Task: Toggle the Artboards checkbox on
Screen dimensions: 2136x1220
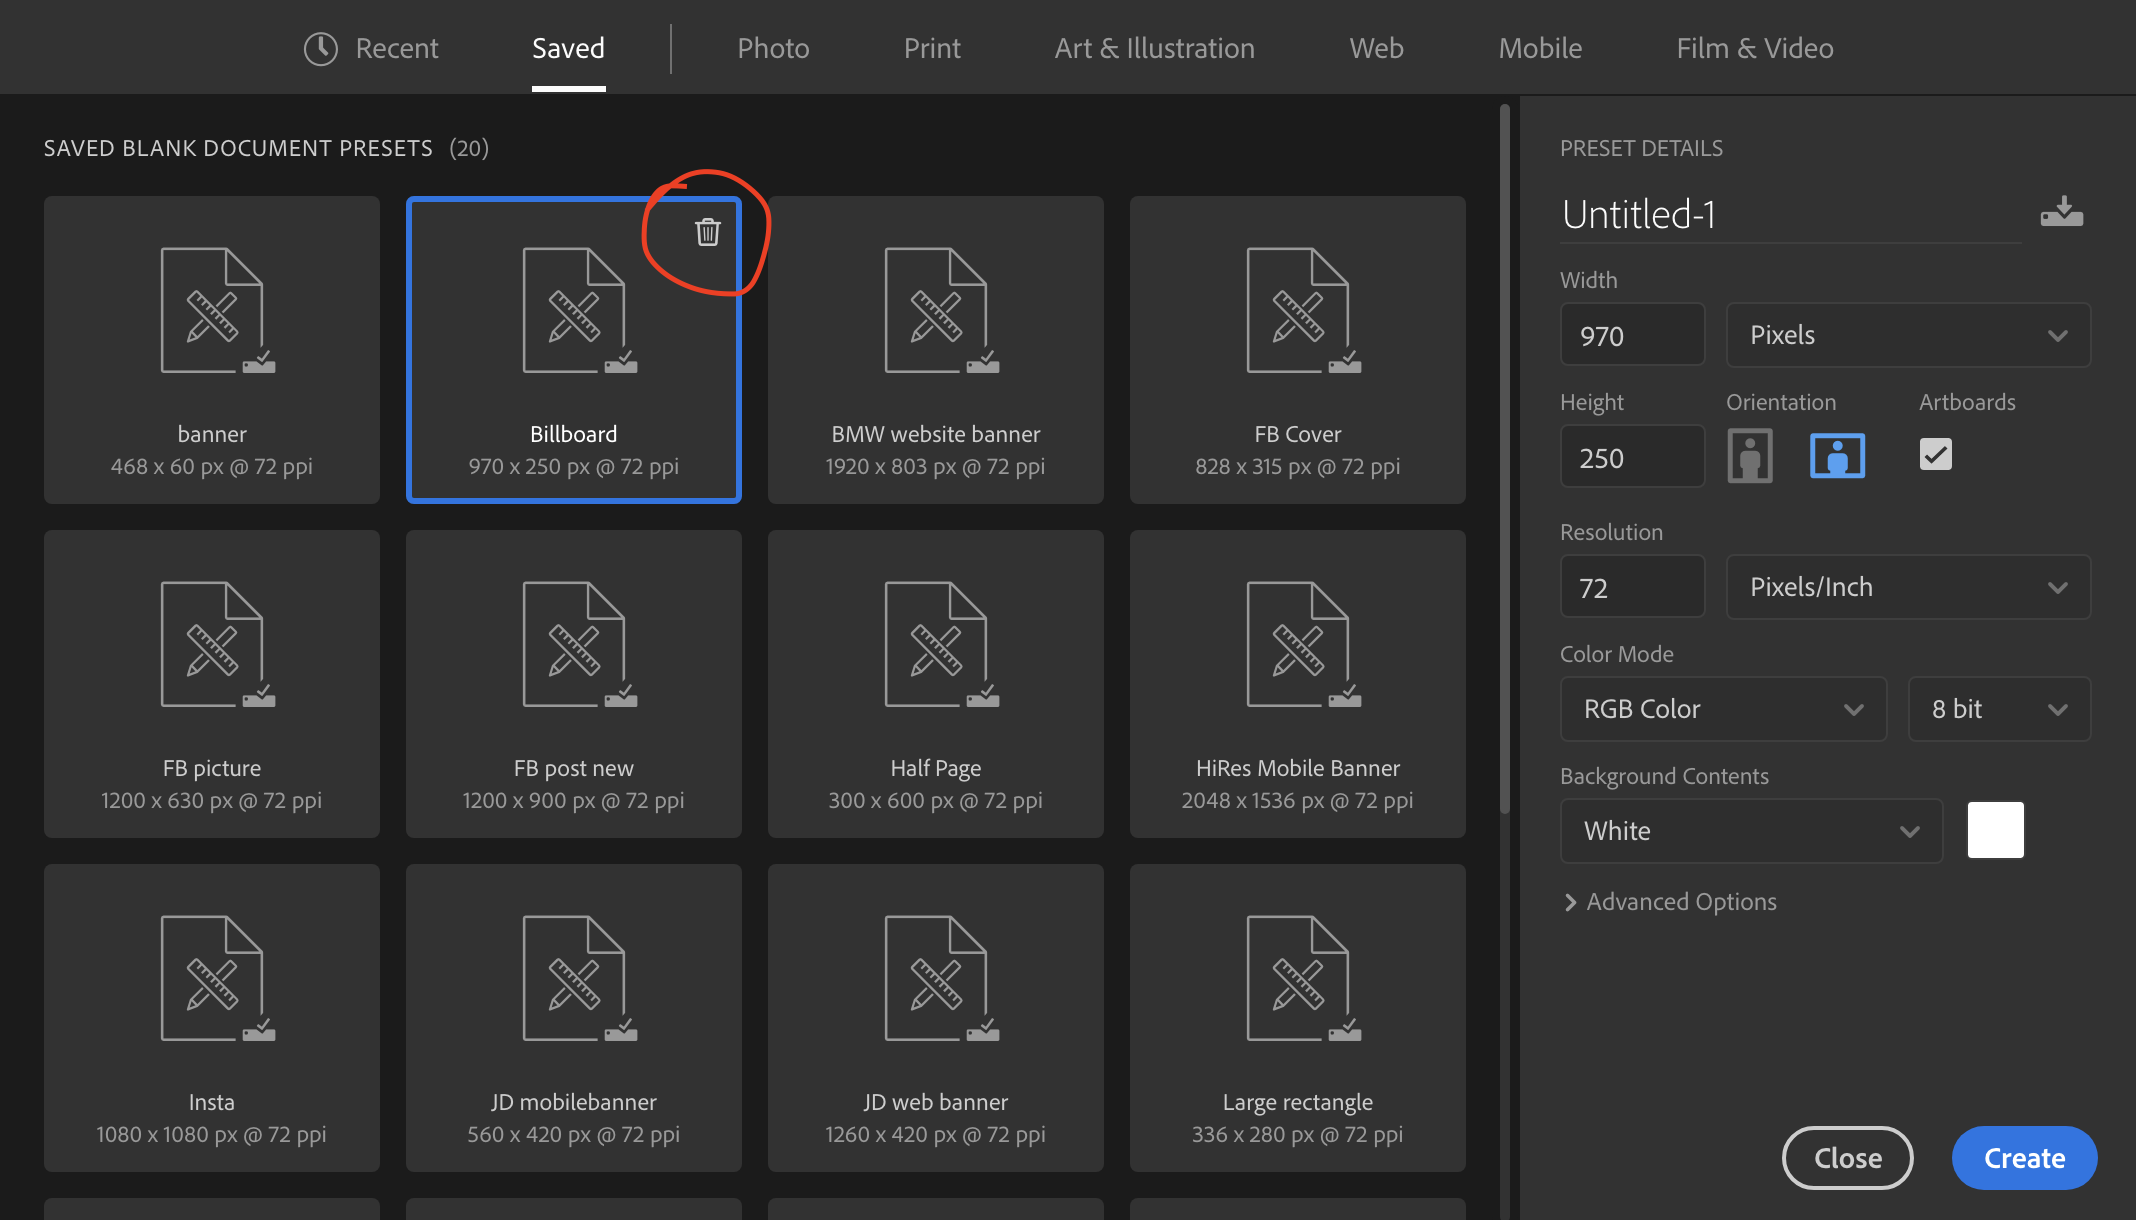Action: click(x=1936, y=453)
